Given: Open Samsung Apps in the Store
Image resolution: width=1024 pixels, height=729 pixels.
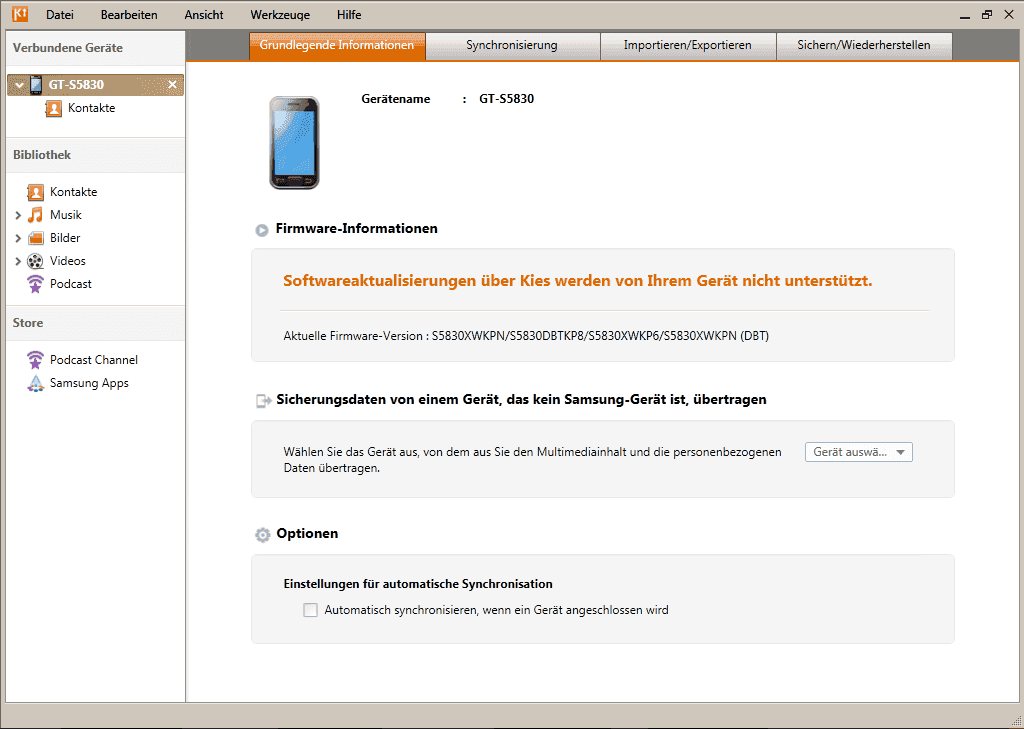Looking at the screenshot, I should click(x=89, y=383).
